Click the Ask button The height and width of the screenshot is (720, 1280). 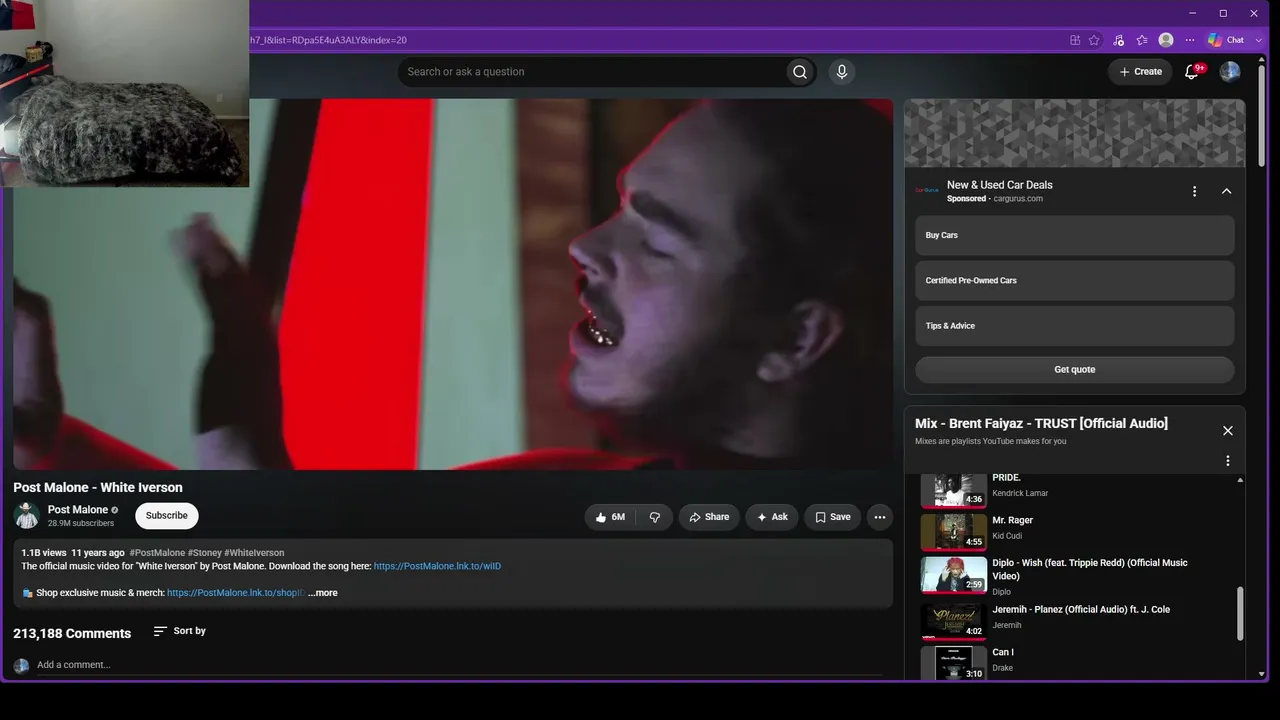pyautogui.click(x=771, y=517)
